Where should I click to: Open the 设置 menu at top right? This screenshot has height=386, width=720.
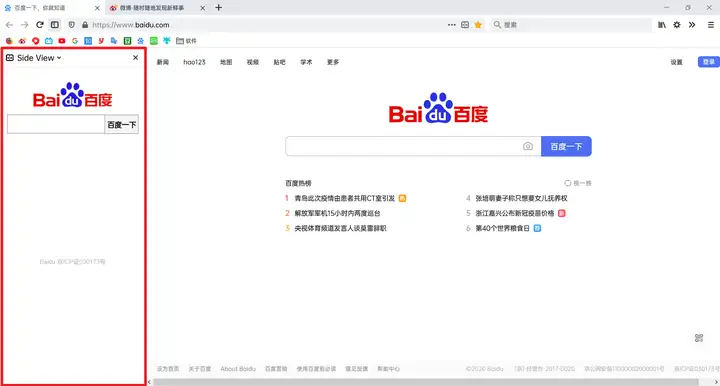(x=676, y=62)
